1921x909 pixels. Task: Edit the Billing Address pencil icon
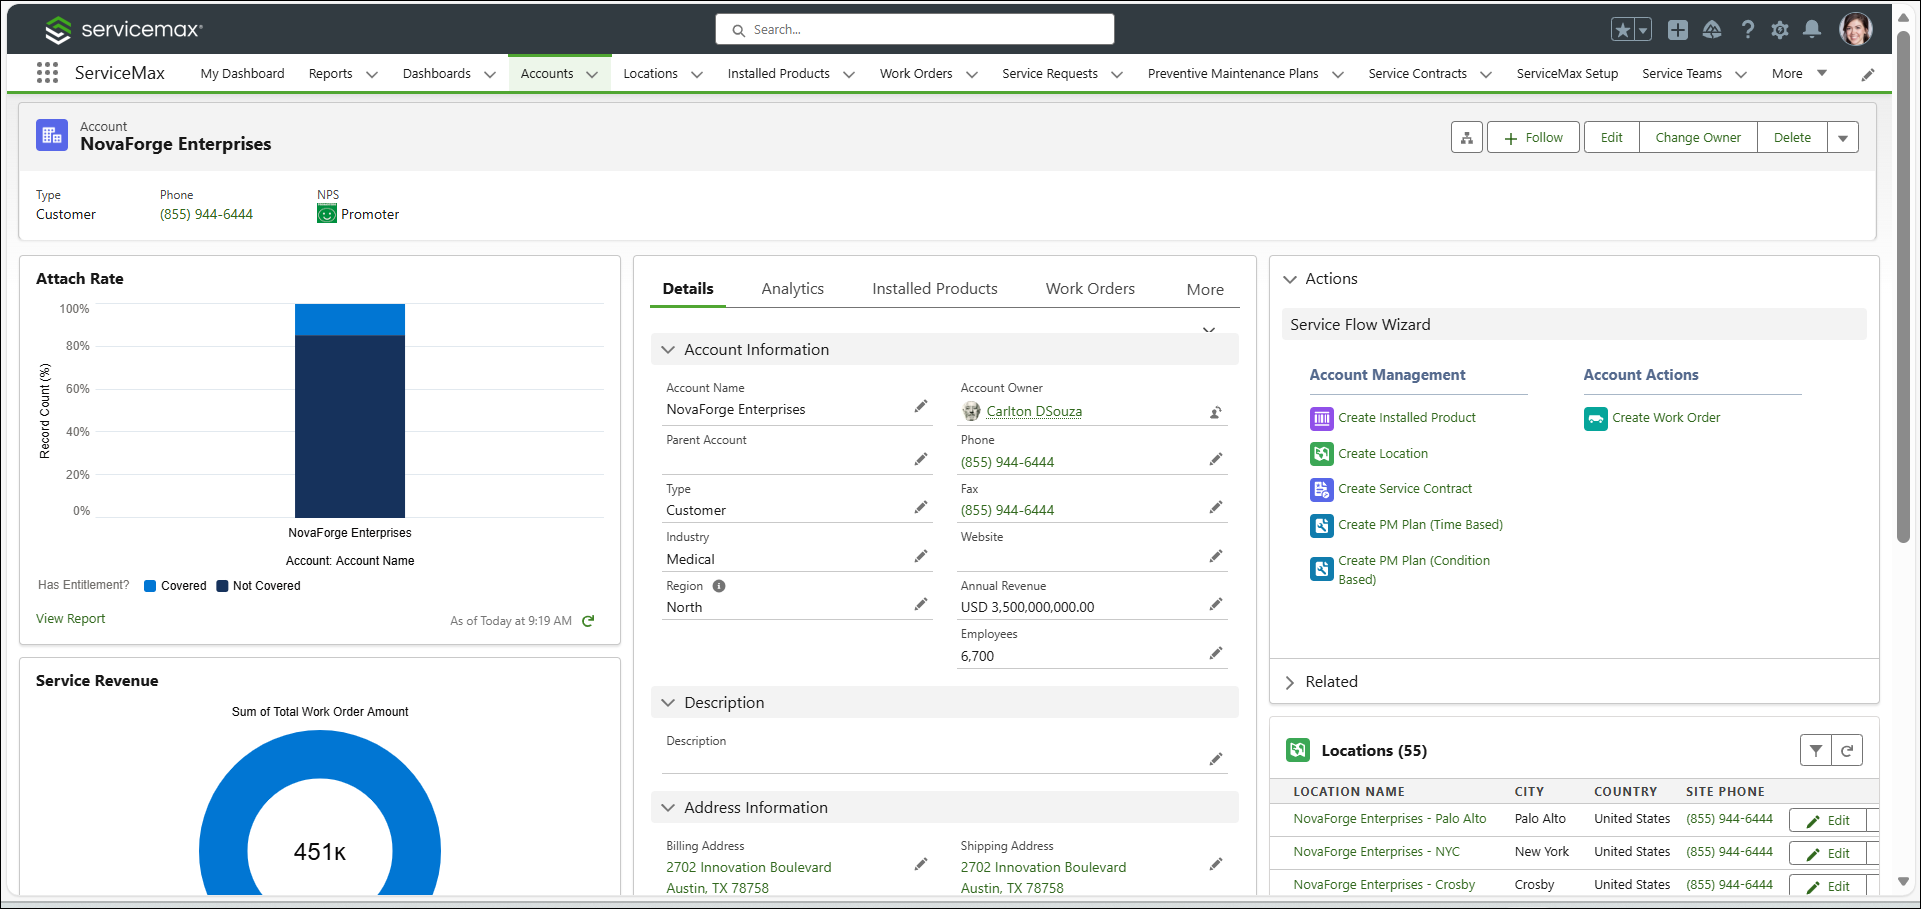[921, 864]
